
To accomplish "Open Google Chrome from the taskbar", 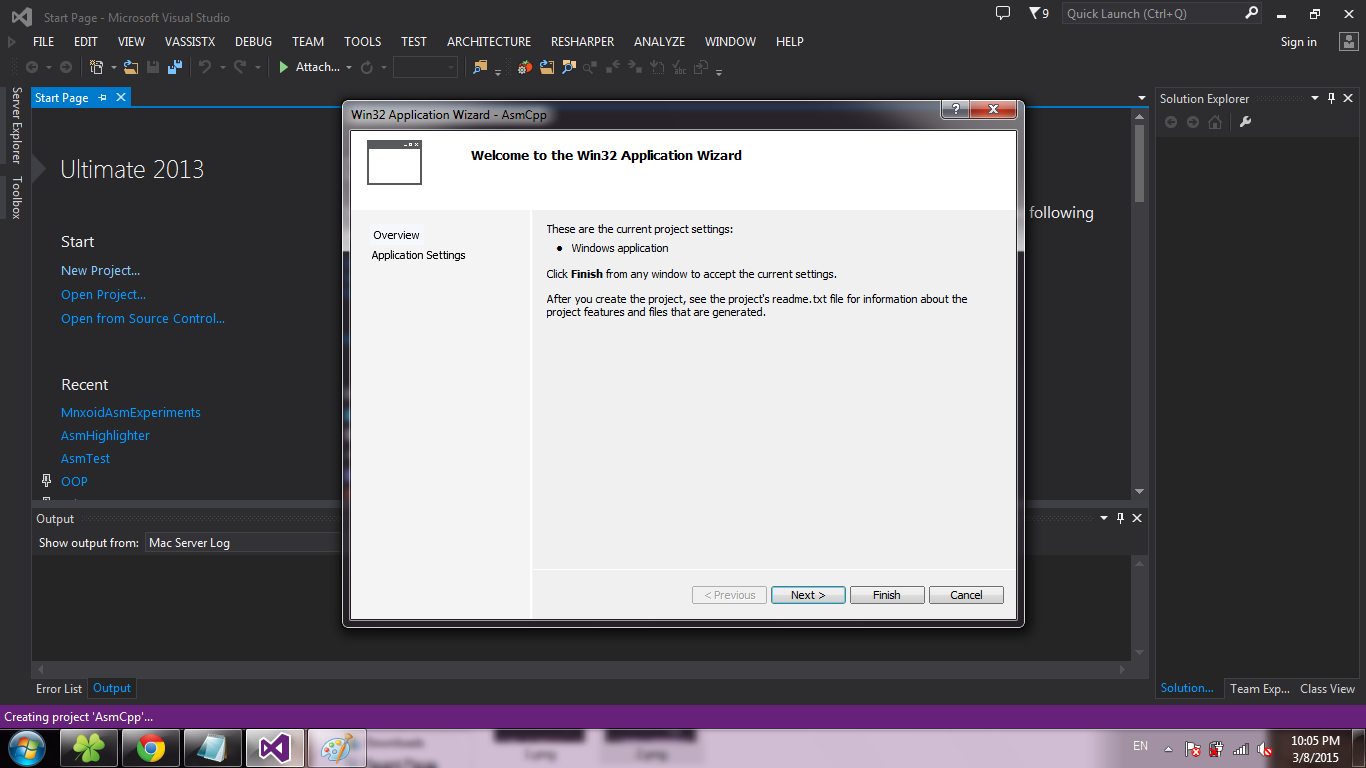I will [152, 748].
